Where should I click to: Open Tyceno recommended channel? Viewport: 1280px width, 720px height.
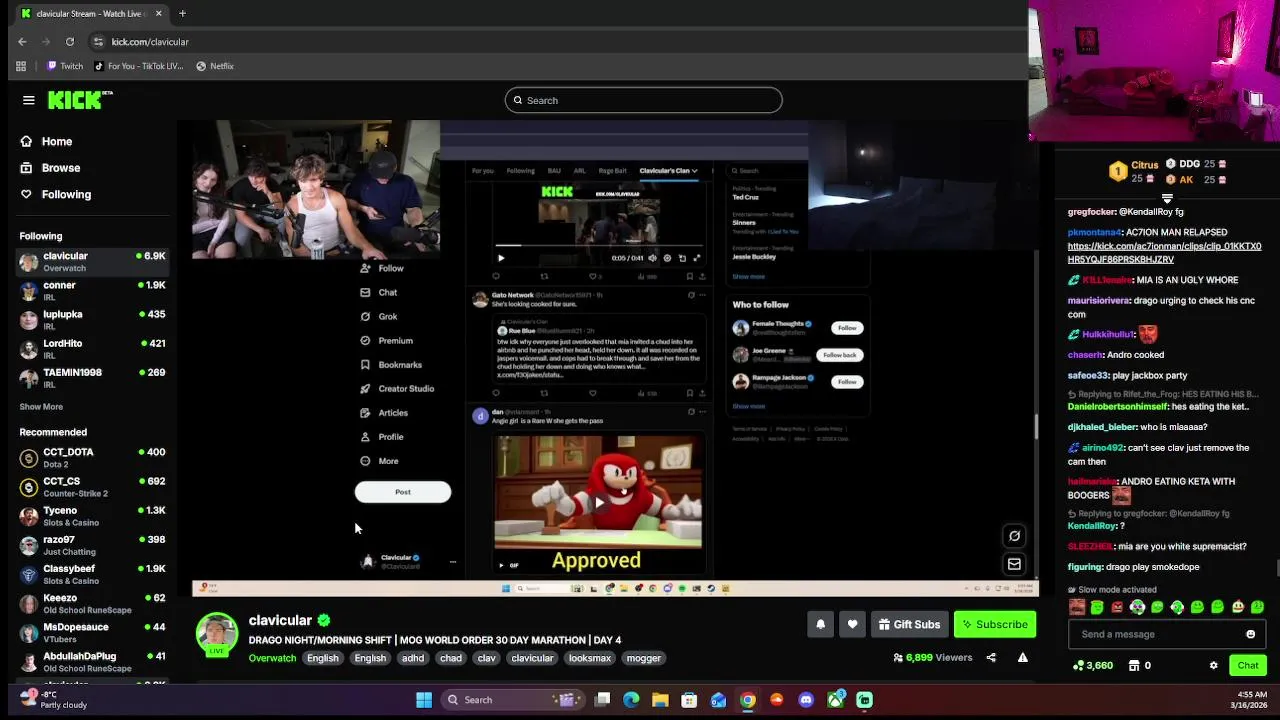(x=92, y=516)
